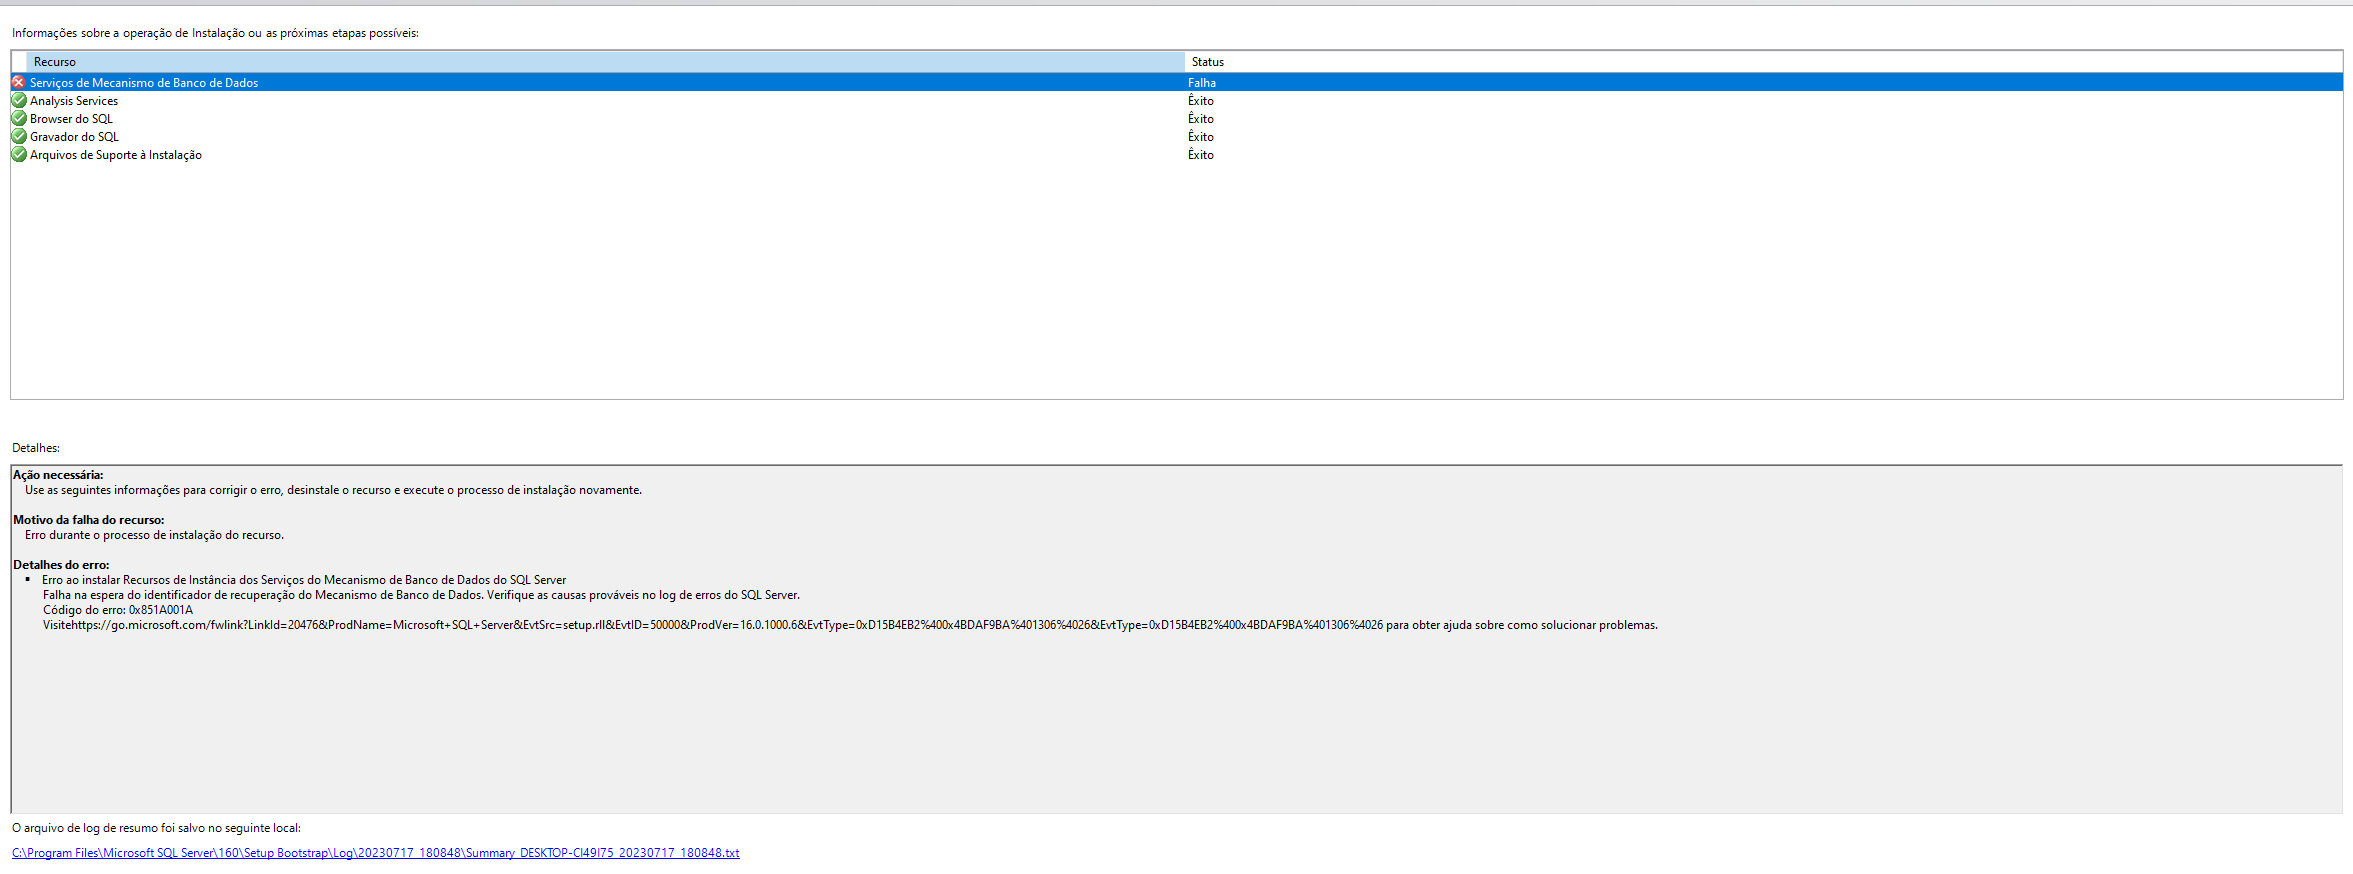2353x874 pixels.
Task: Select the Gravador do SQL row
Action: point(1177,136)
